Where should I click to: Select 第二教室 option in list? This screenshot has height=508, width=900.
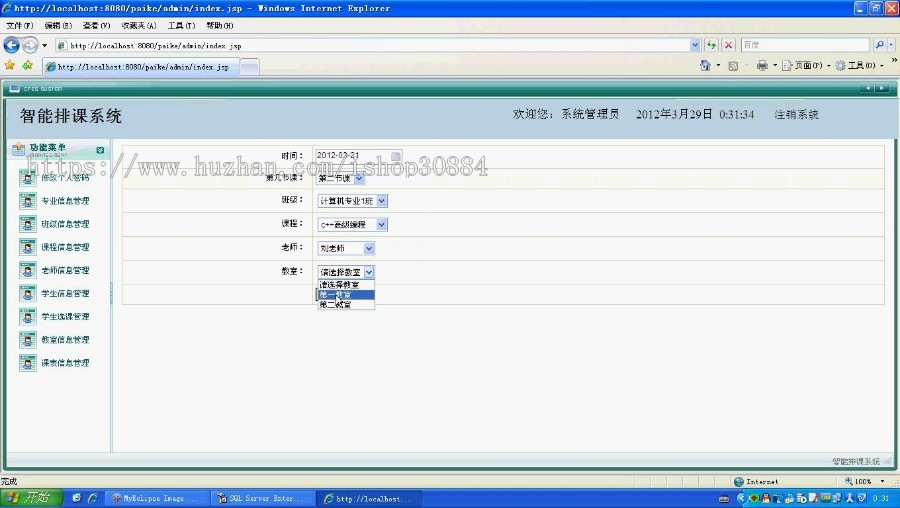tap(346, 305)
